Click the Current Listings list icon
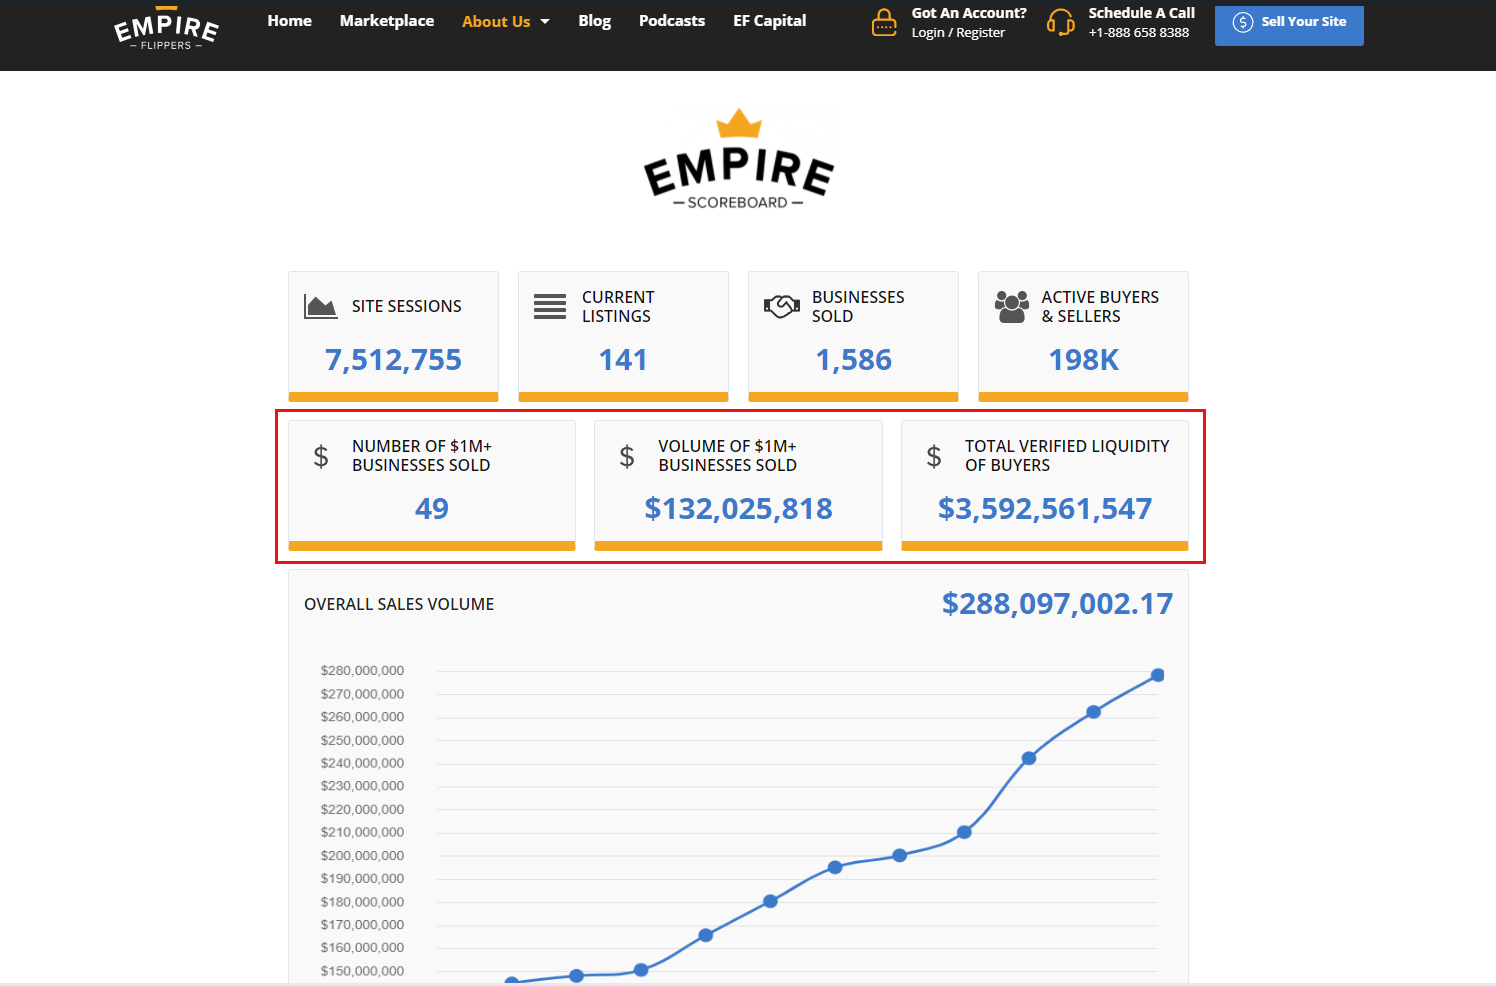This screenshot has width=1496, height=986. coord(550,306)
